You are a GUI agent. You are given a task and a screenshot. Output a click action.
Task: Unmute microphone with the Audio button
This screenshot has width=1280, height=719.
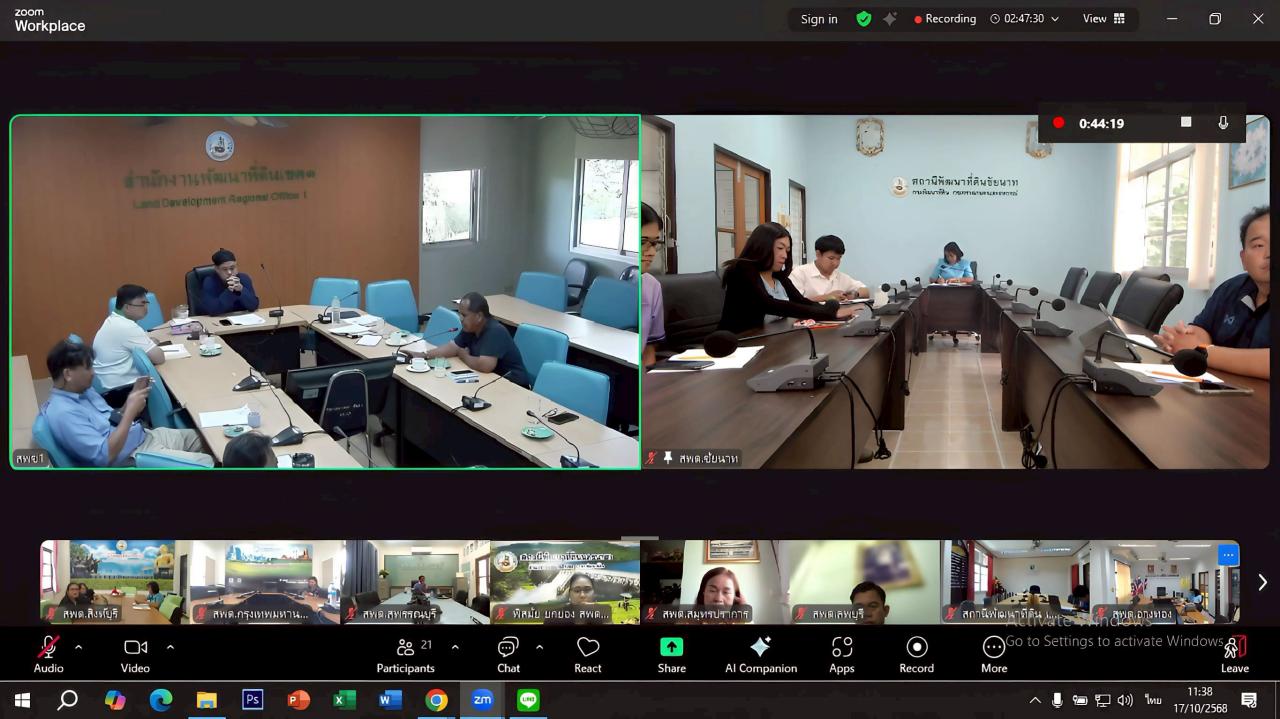(x=48, y=654)
